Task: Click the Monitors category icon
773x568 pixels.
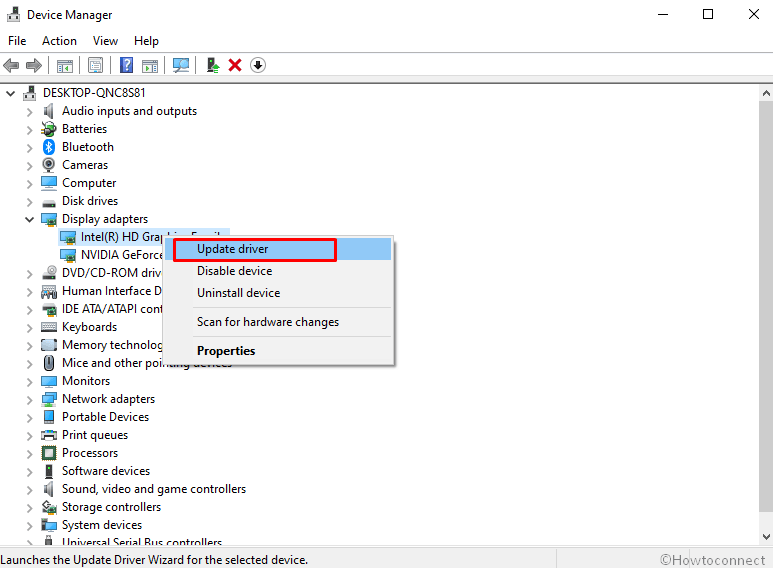Action: click(49, 381)
